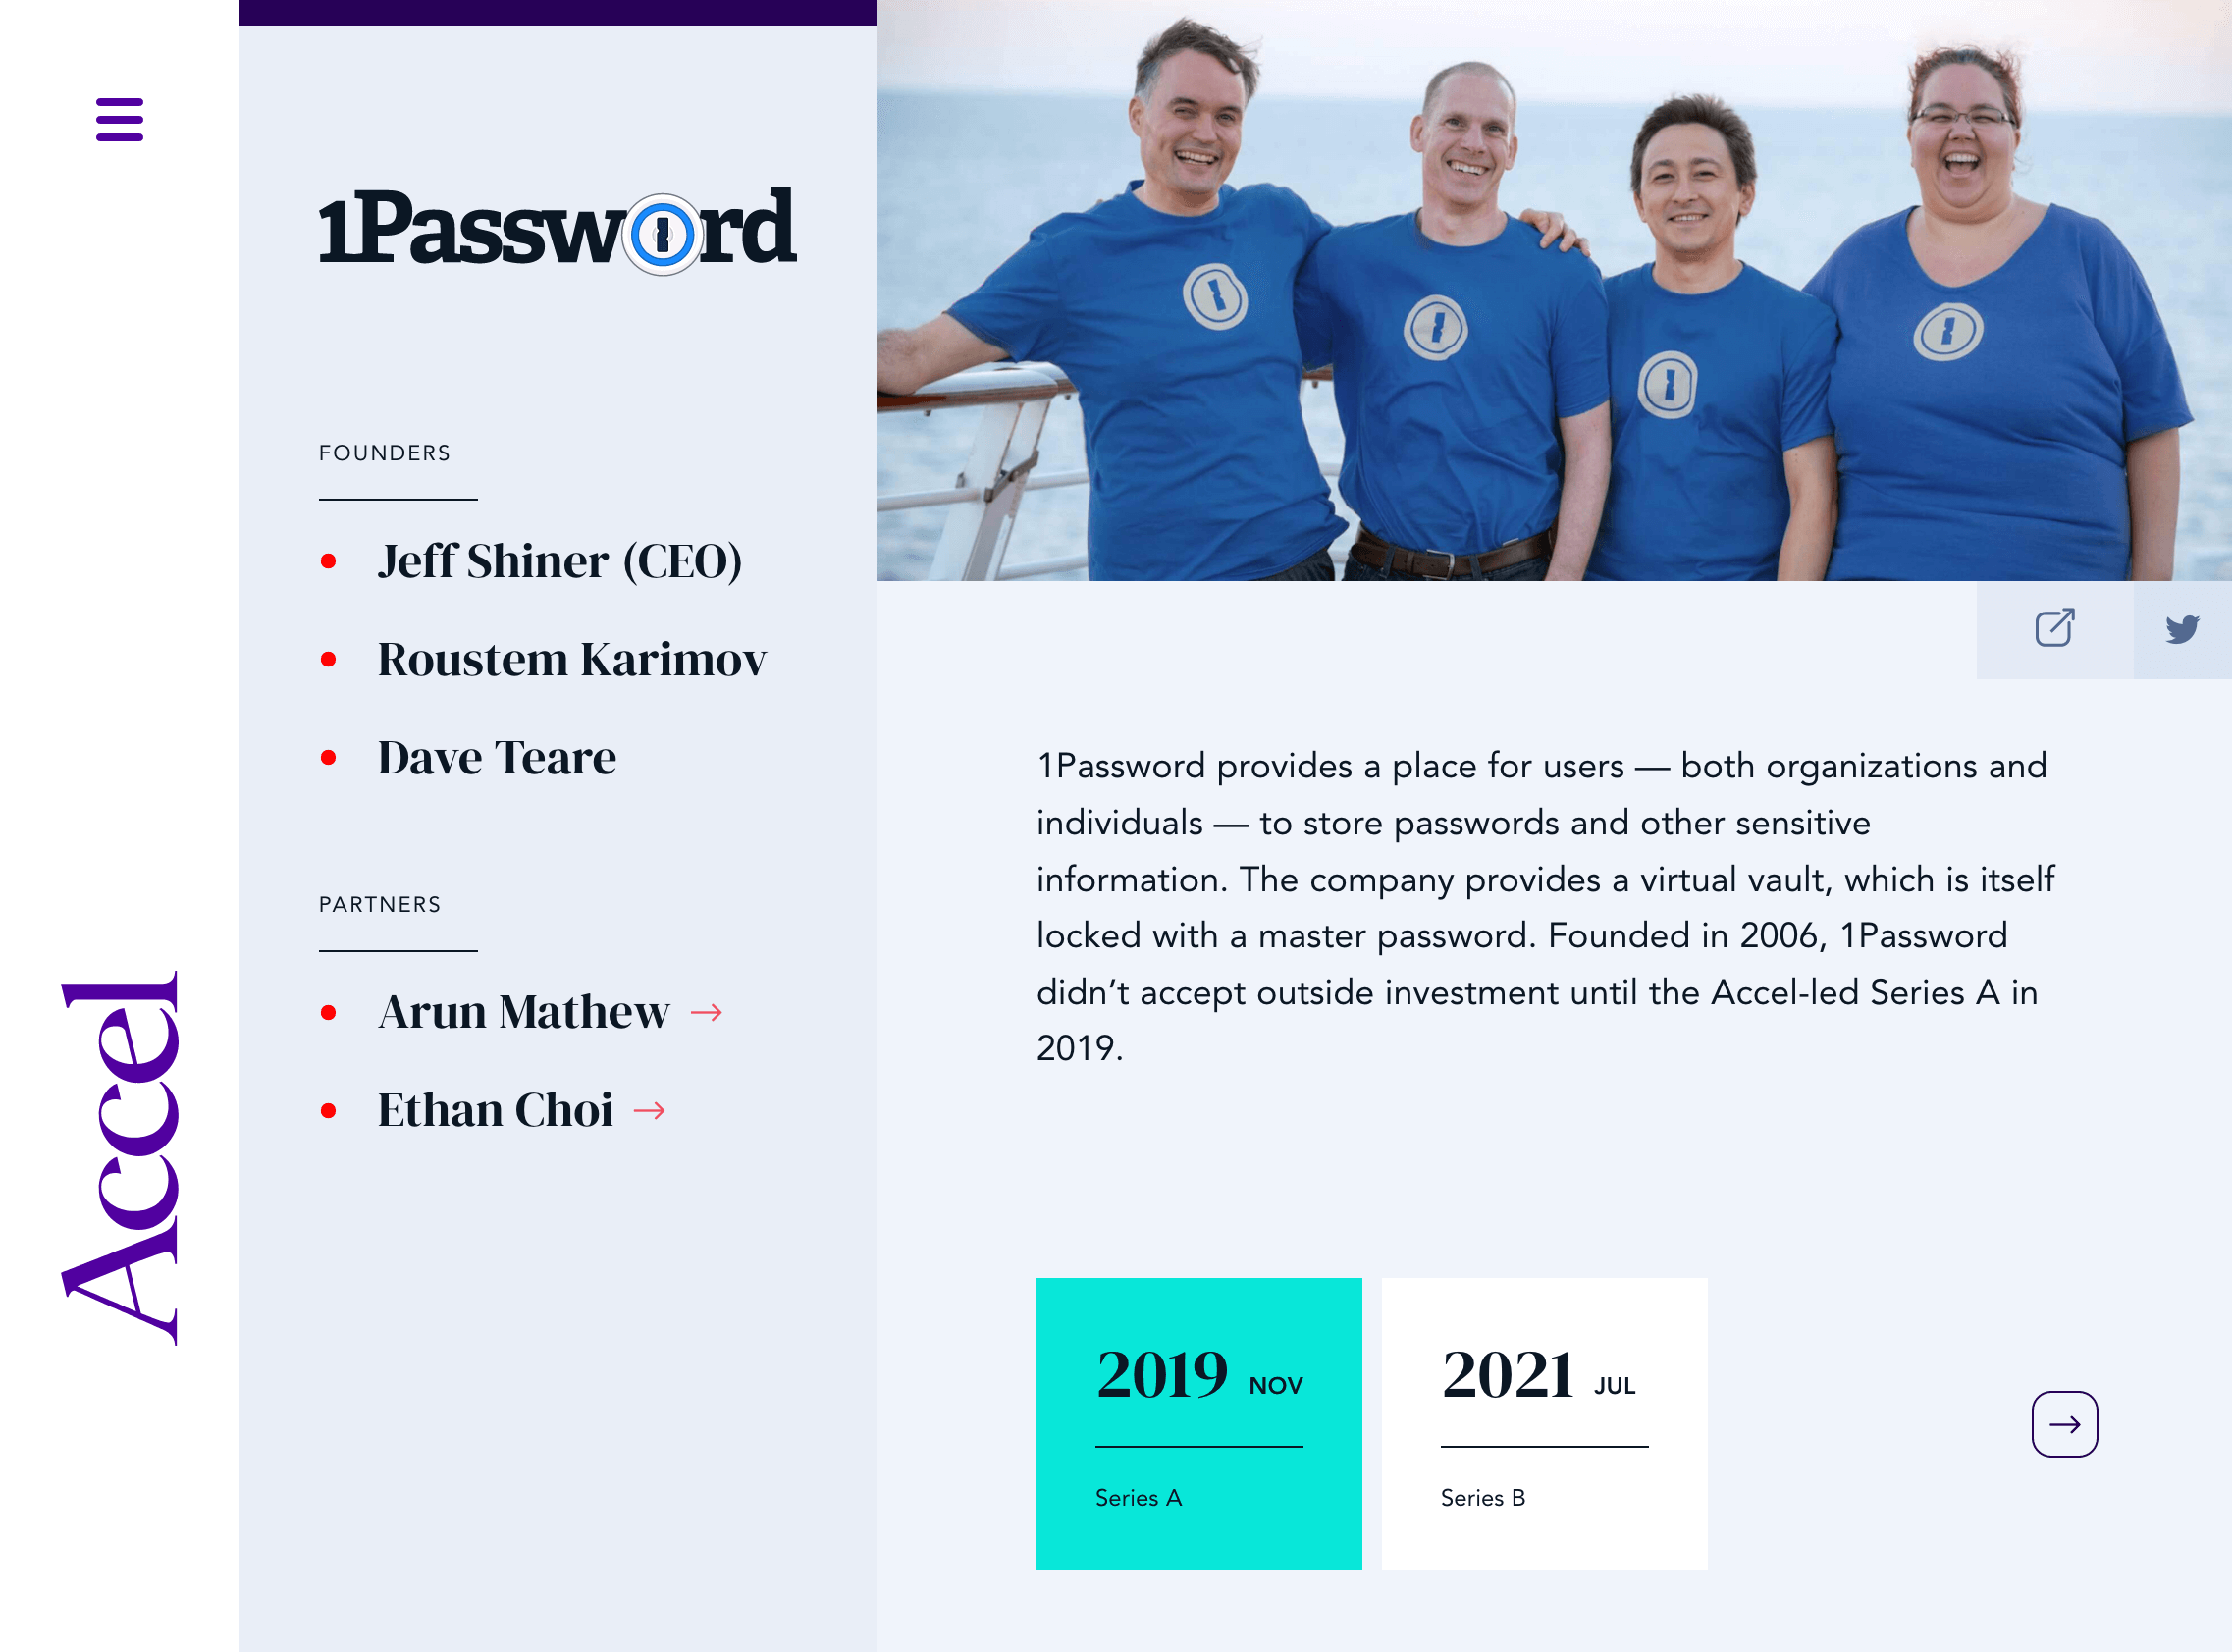Click the forward arrow navigation icon

pos(2065,1423)
